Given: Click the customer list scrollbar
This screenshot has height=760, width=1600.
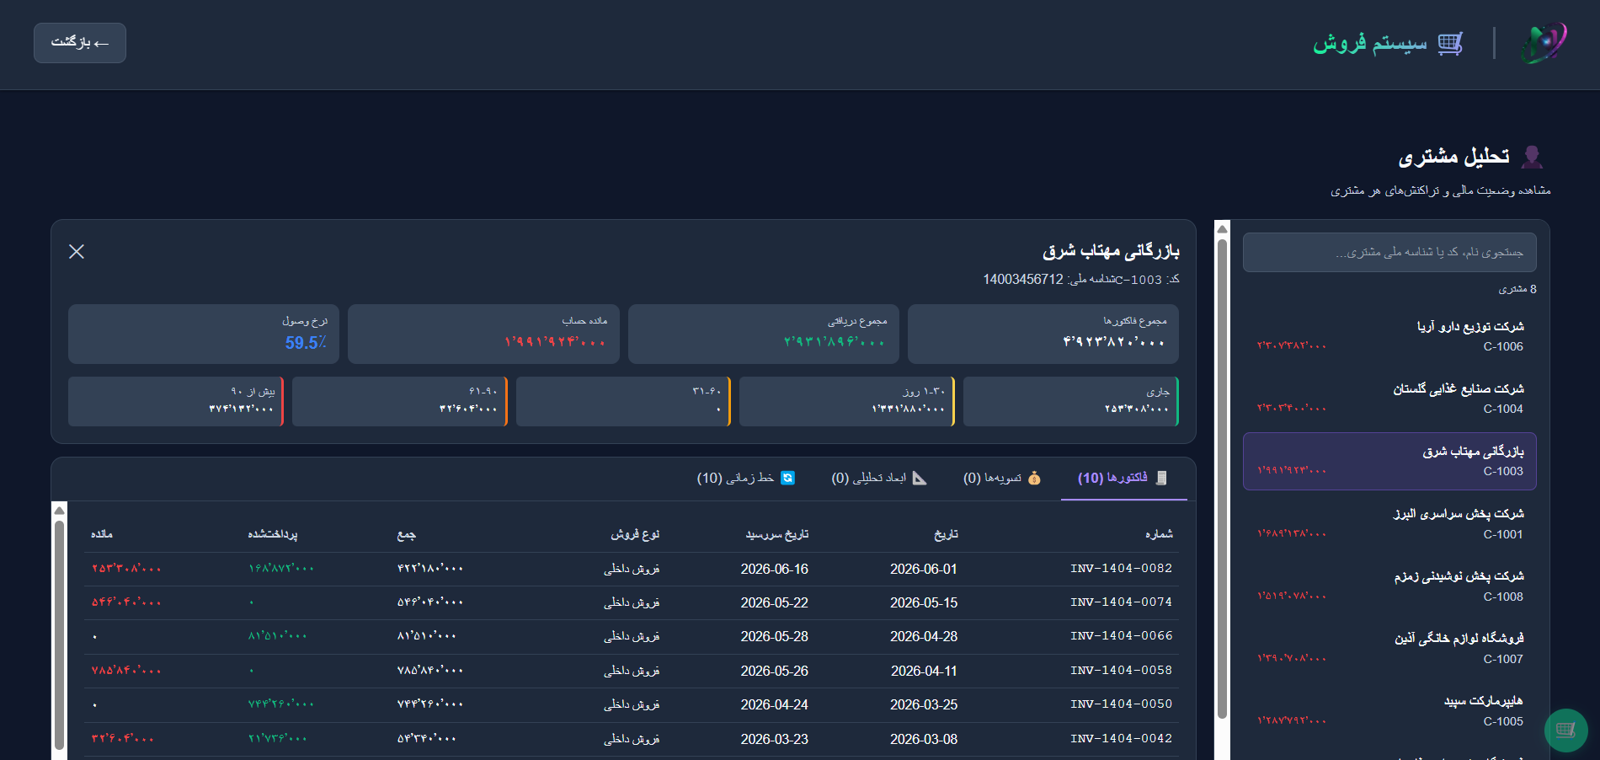Looking at the screenshot, I should (1222, 478).
